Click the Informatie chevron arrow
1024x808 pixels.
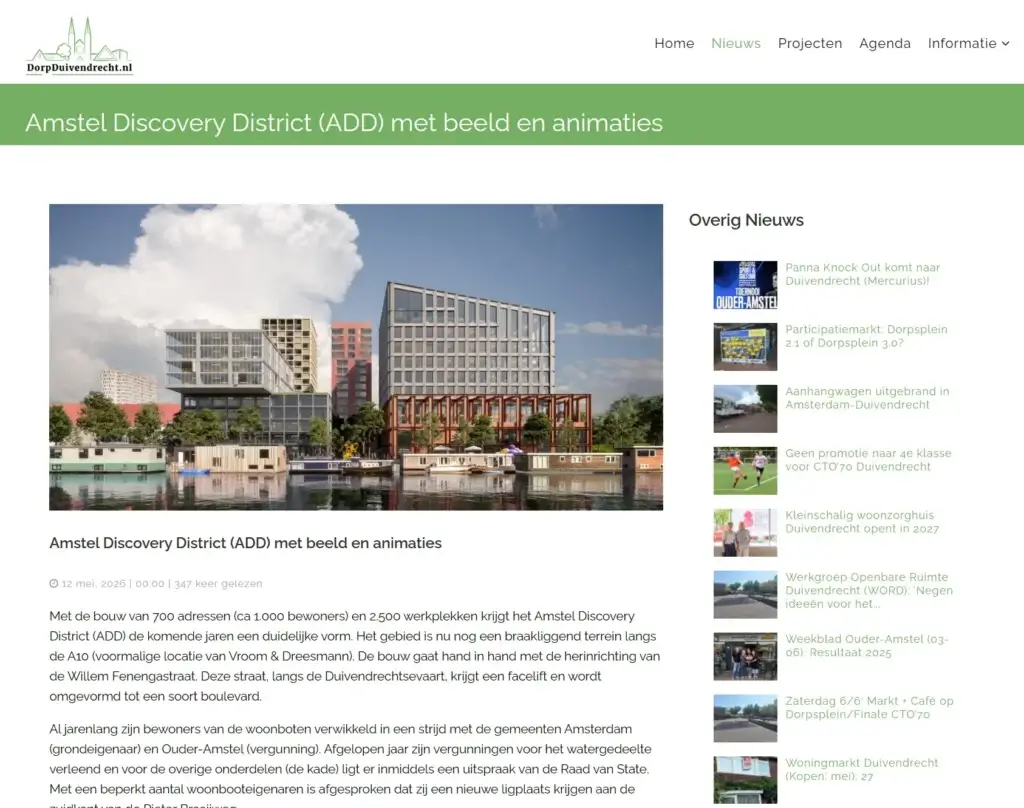pyautogui.click(x=1005, y=44)
